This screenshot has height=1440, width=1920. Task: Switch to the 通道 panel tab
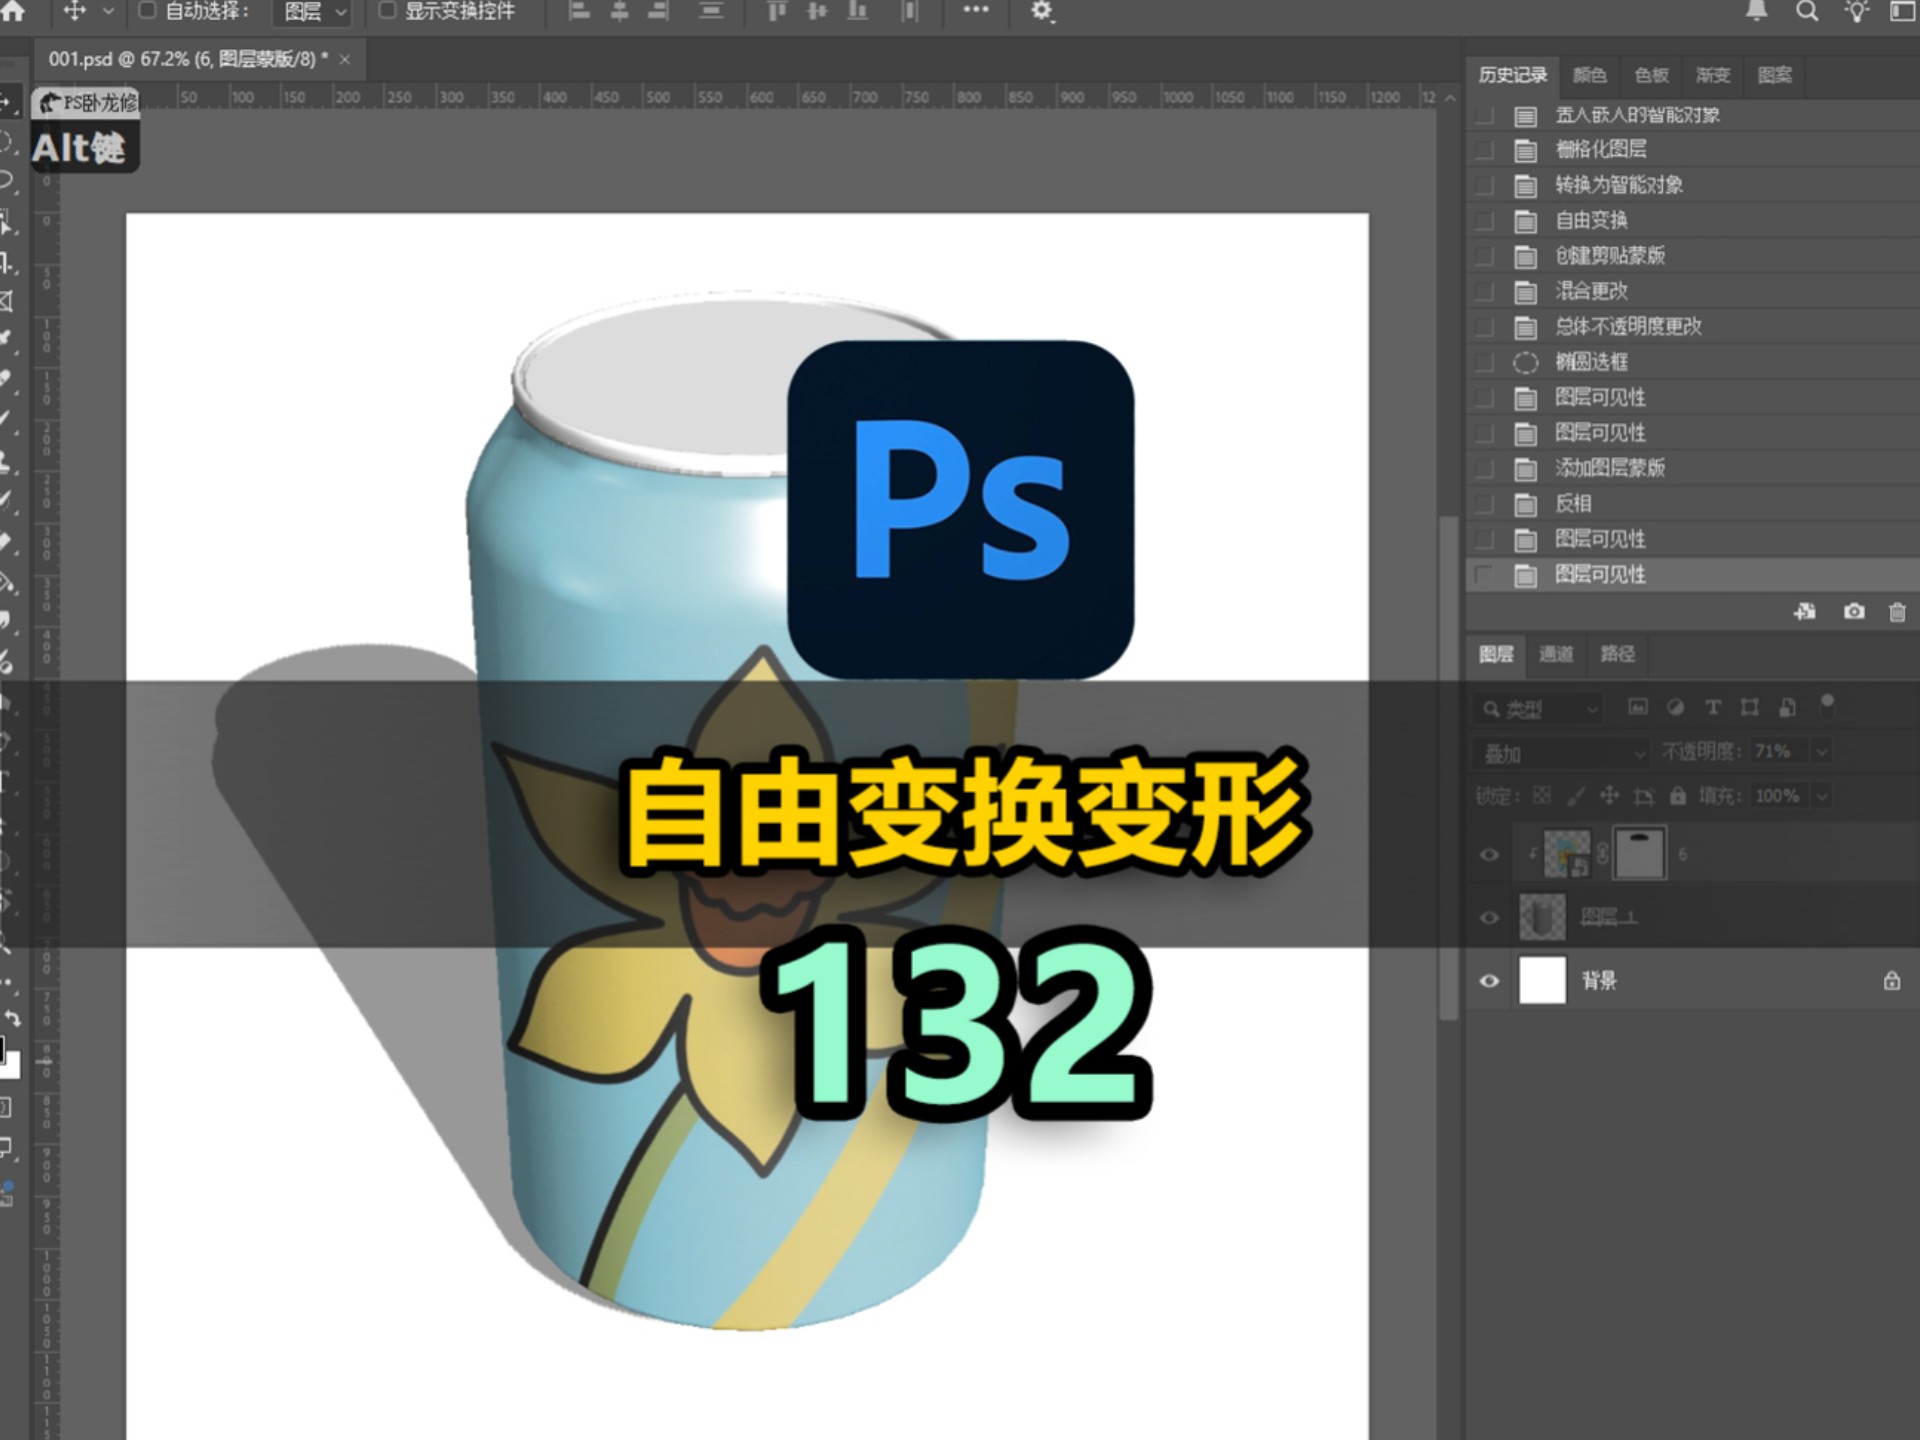click(x=1557, y=655)
